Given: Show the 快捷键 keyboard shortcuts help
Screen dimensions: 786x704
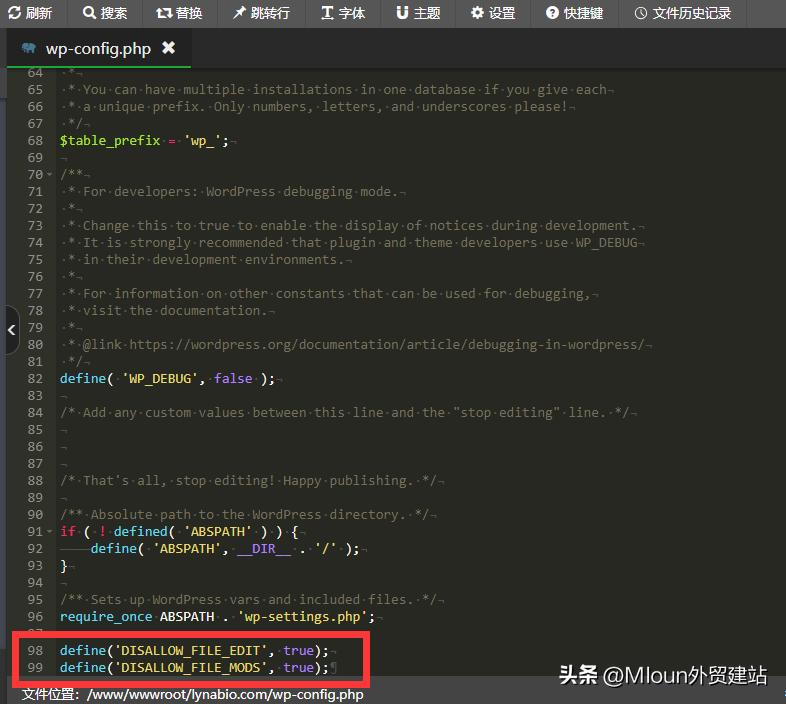Looking at the screenshot, I should [x=574, y=13].
